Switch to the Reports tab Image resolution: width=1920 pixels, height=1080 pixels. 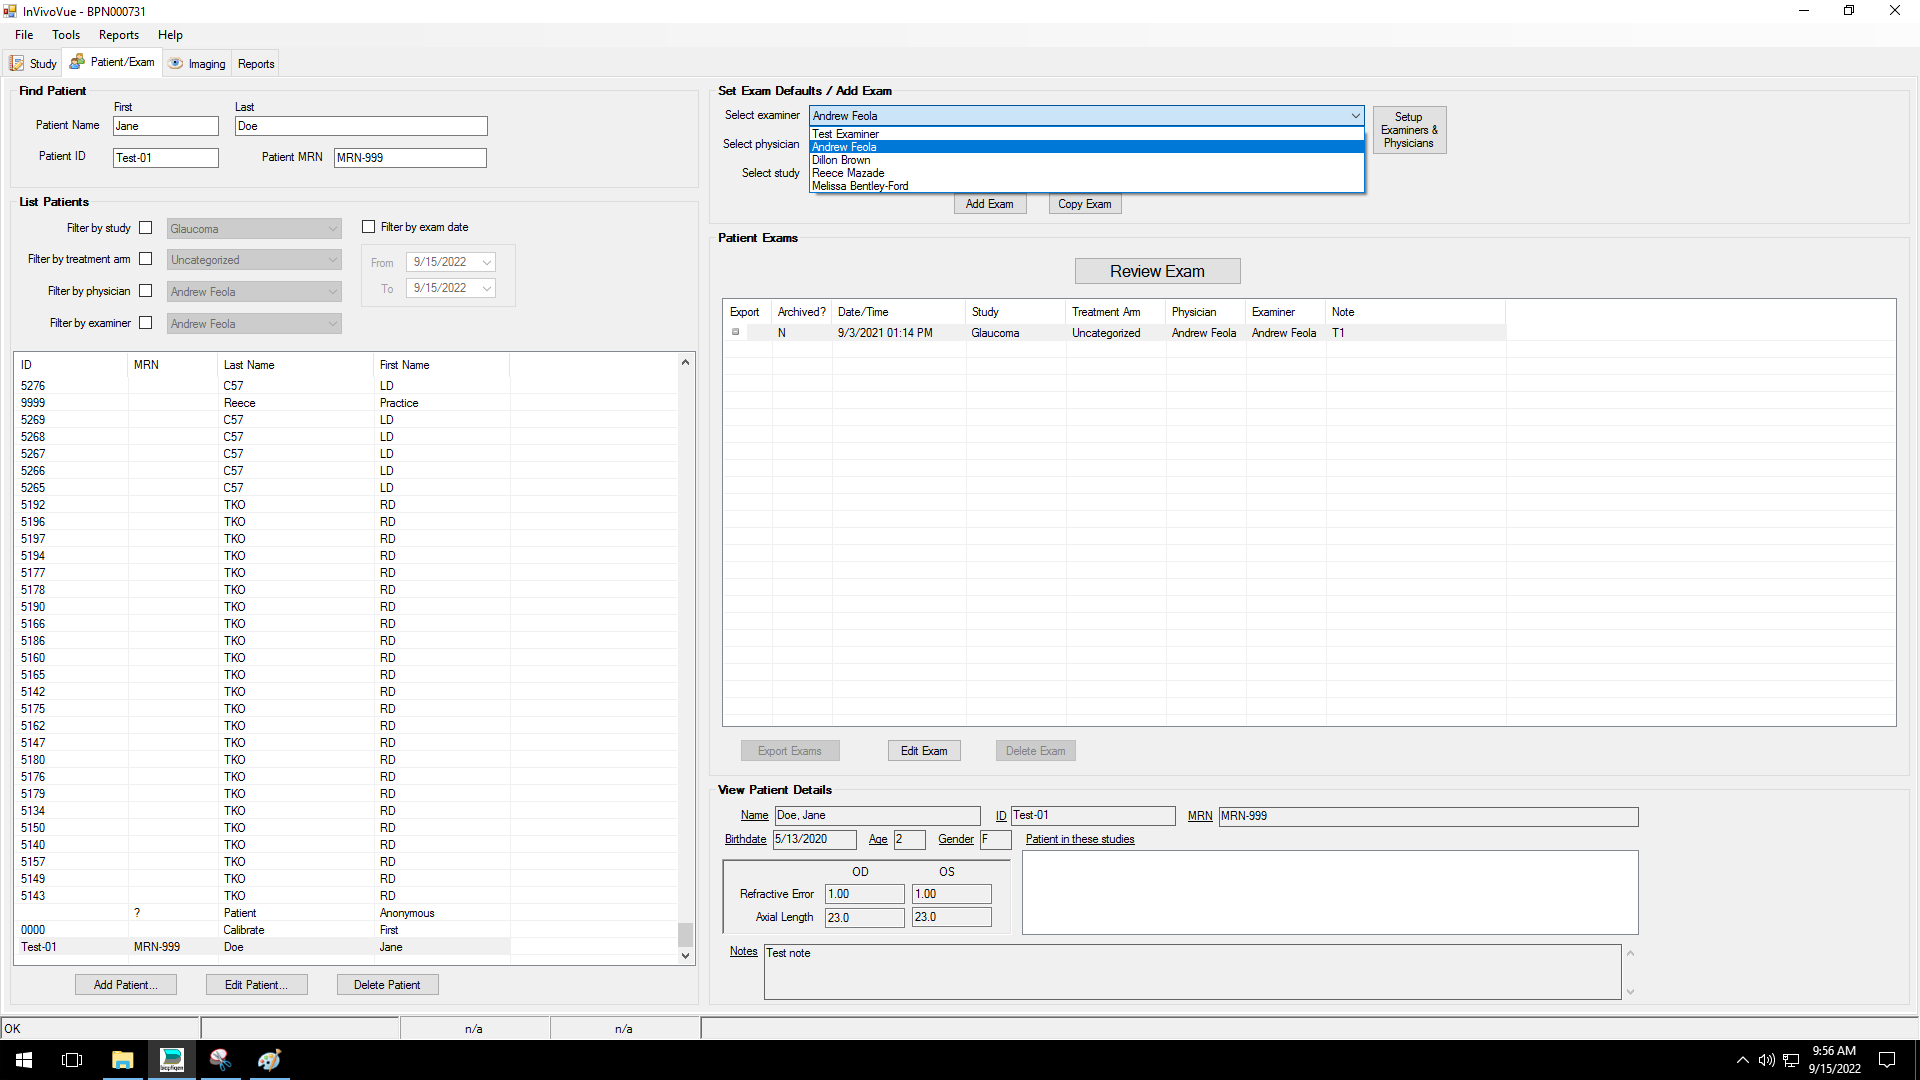coord(256,64)
